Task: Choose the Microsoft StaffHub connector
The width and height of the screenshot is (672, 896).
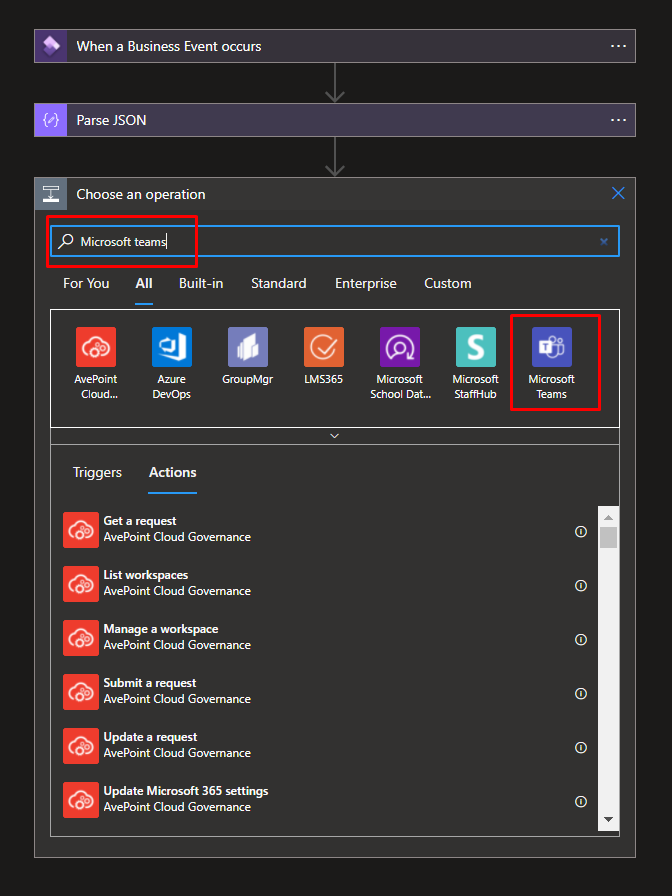Action: [475, 363]
